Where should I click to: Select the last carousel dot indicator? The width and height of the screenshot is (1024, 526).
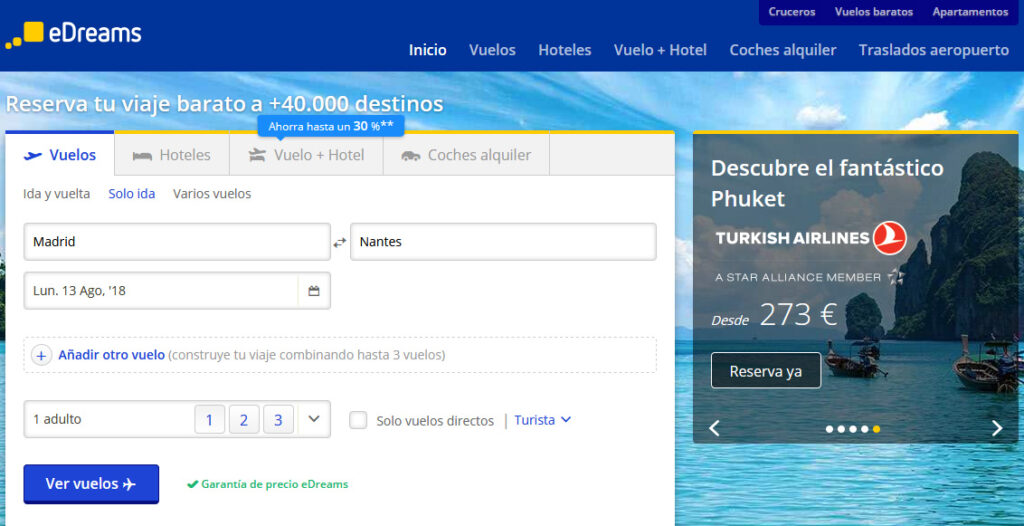[877, 429]
